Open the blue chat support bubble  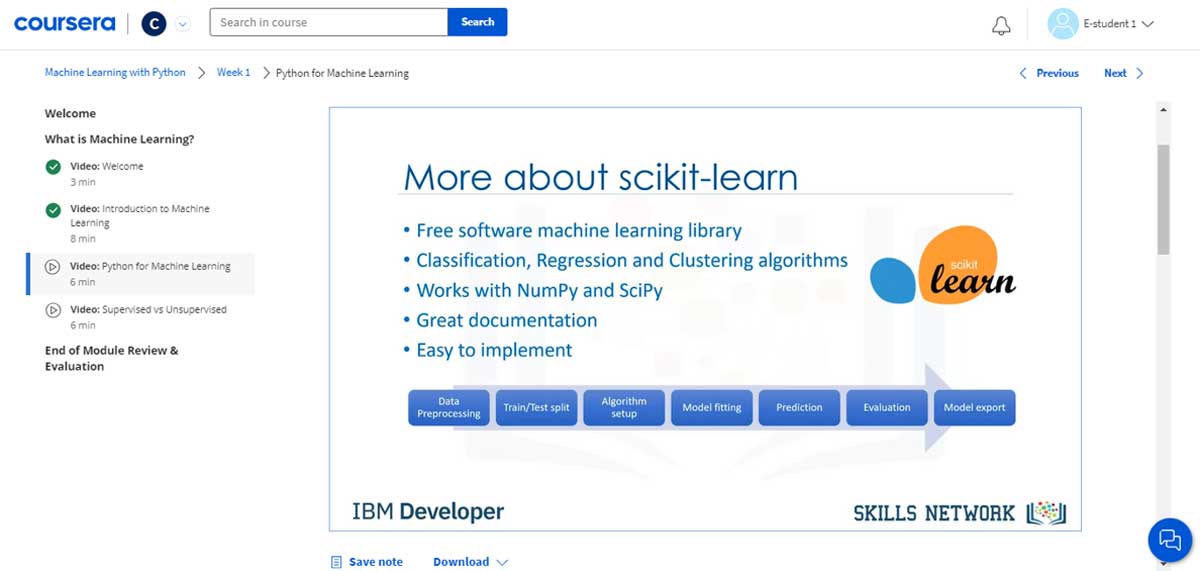(1170, 540)
